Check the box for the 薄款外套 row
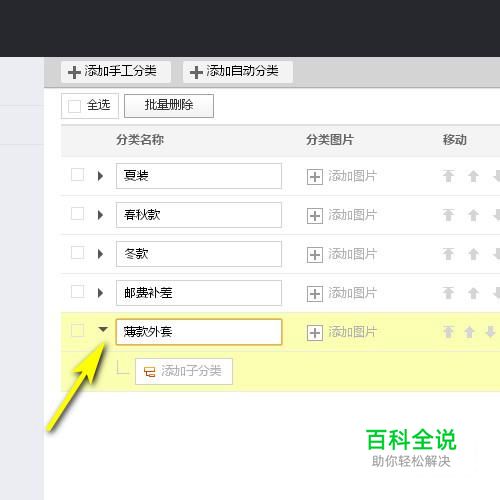This screenshot has height=500, width=500. tap(78, 331)
